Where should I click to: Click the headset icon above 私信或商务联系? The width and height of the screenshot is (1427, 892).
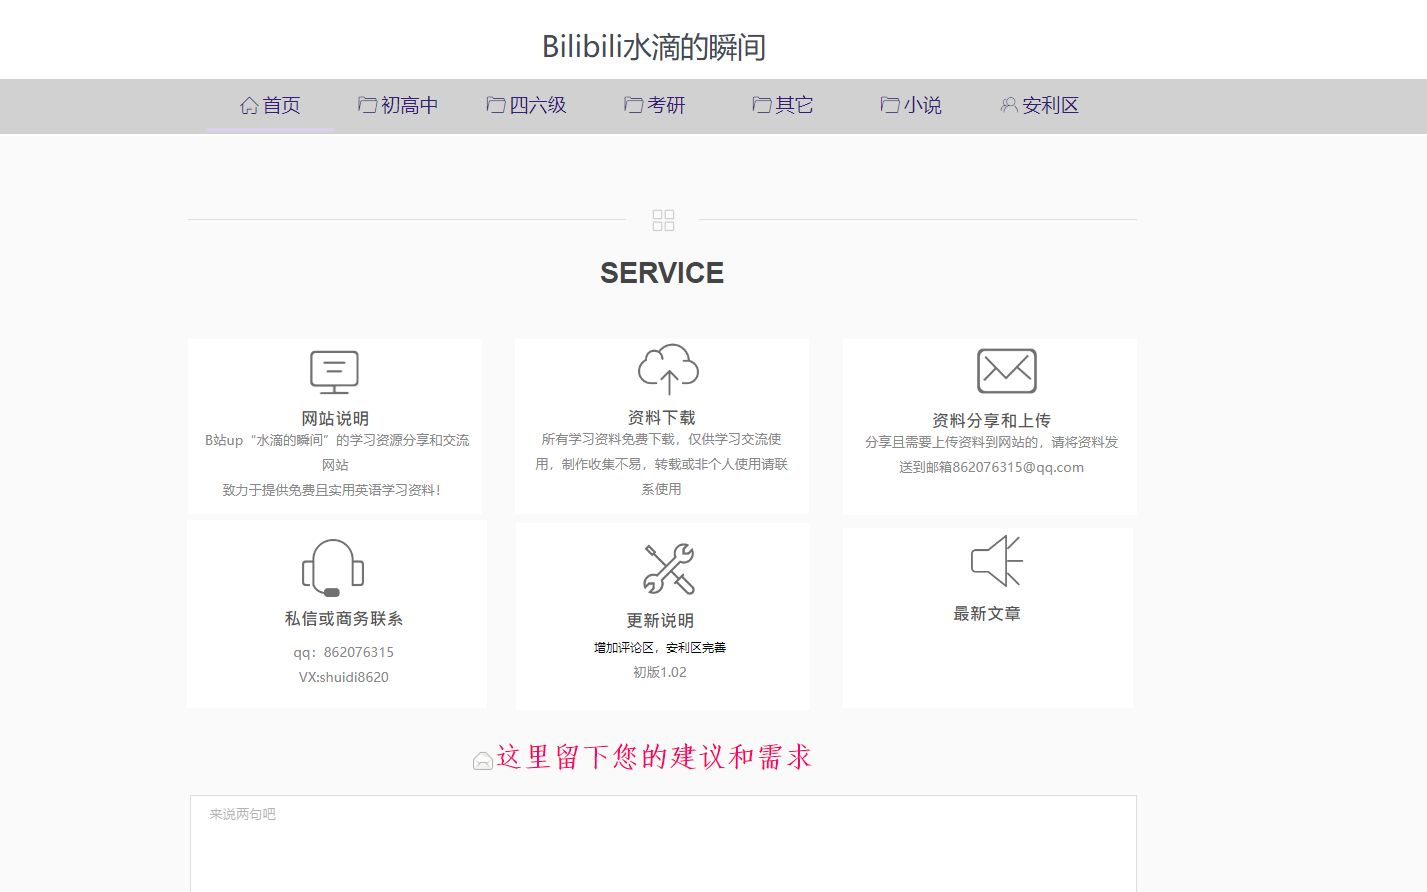333,568
